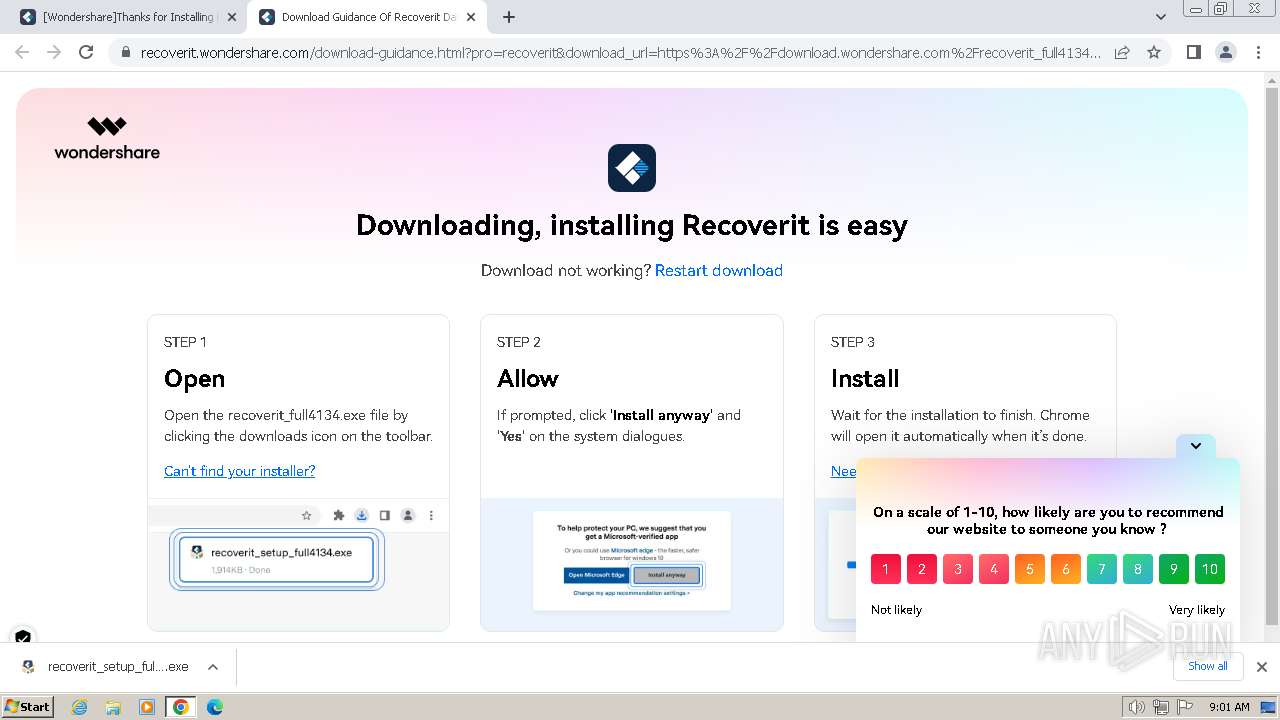The image size is (1280, 720).
Task: Open the downloaded recoverit_setup exe file
Action: (105, 667)
